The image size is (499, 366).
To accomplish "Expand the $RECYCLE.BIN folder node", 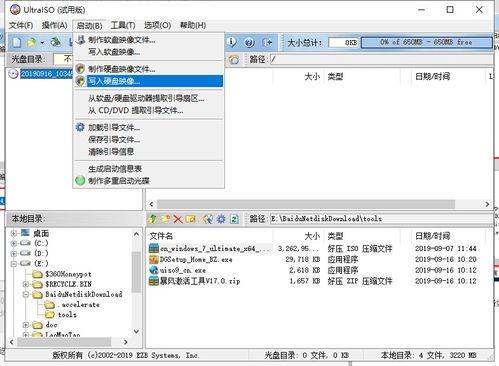I will [x=26, y=284].
